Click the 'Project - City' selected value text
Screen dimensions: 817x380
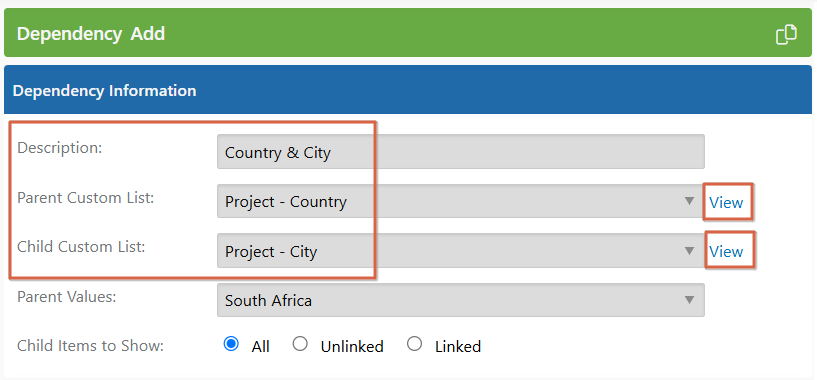point(271,252)
